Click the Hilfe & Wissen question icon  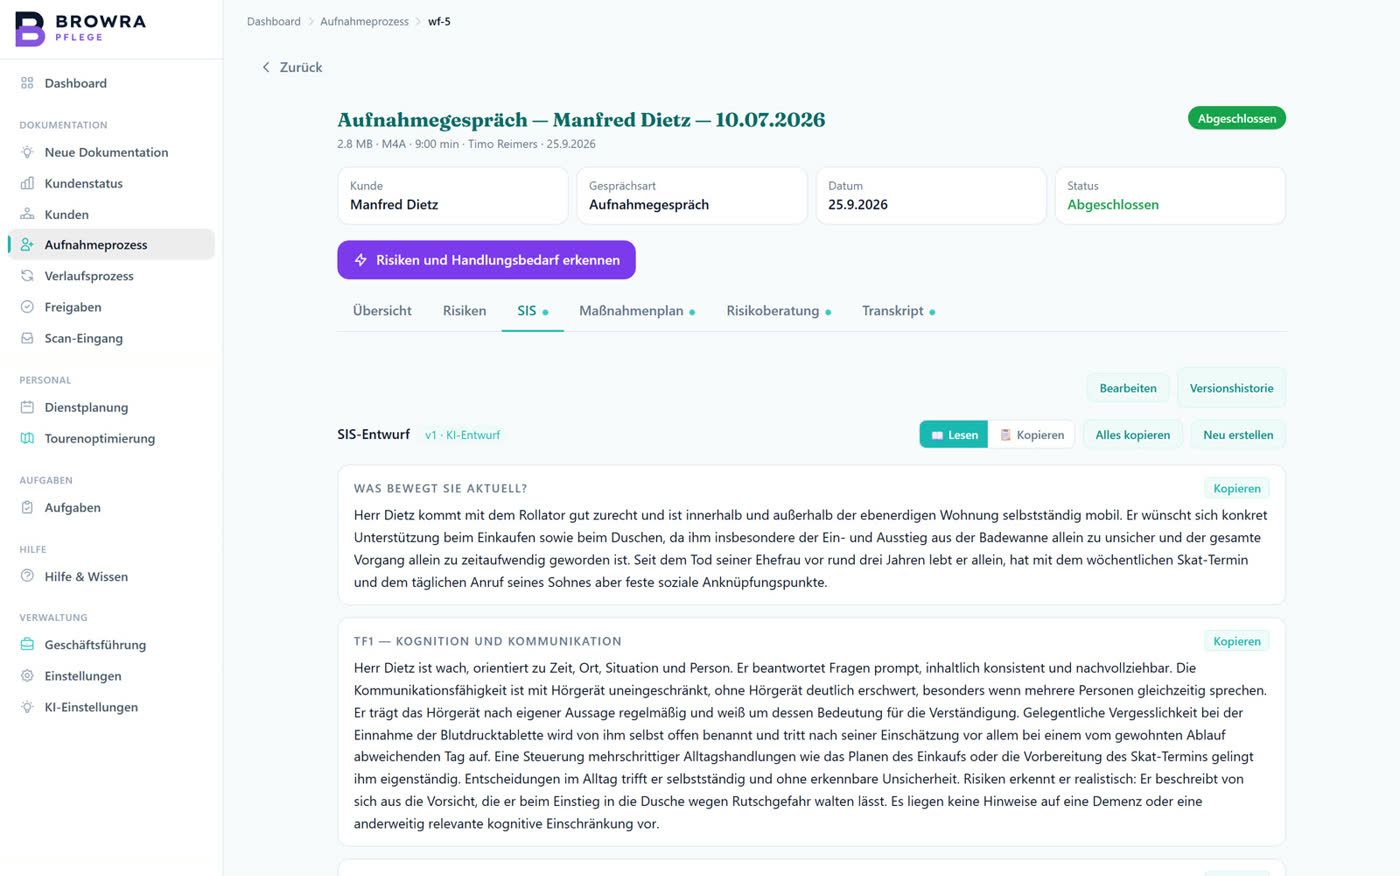(x=27, y=576)
